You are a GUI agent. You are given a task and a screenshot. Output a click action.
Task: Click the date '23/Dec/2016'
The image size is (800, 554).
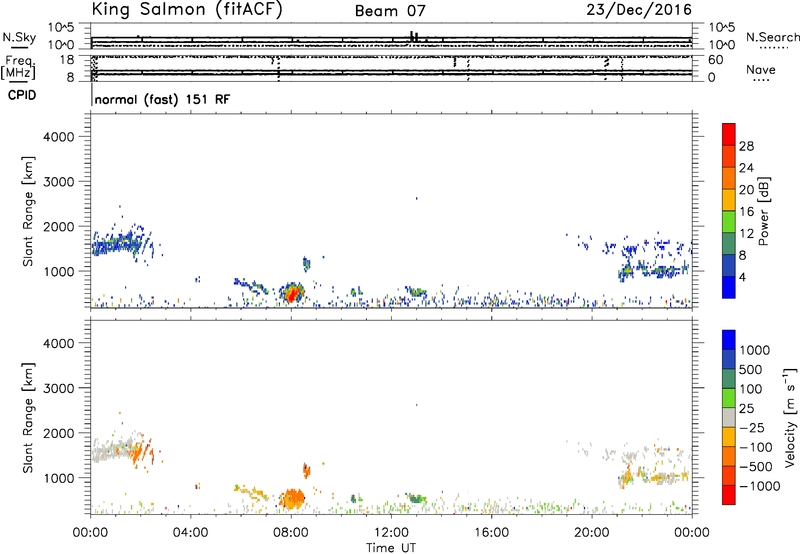(x=639, y=9)
